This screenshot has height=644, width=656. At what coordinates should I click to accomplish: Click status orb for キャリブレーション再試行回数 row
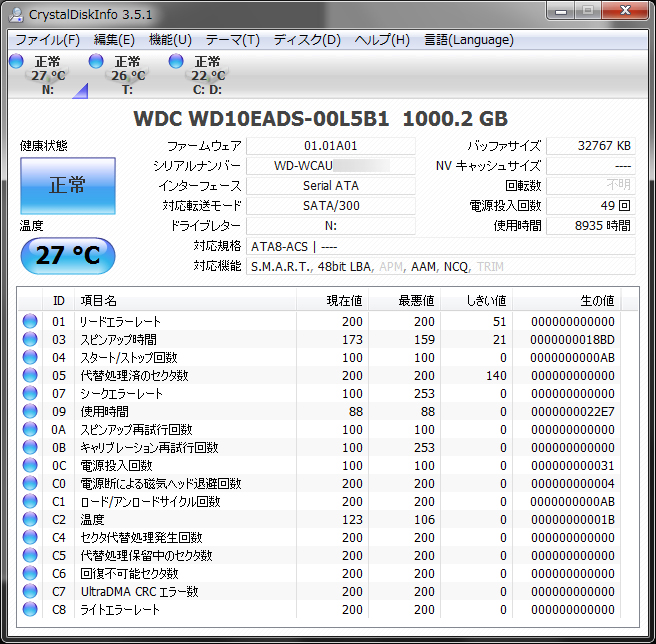[x=30, y=447]
